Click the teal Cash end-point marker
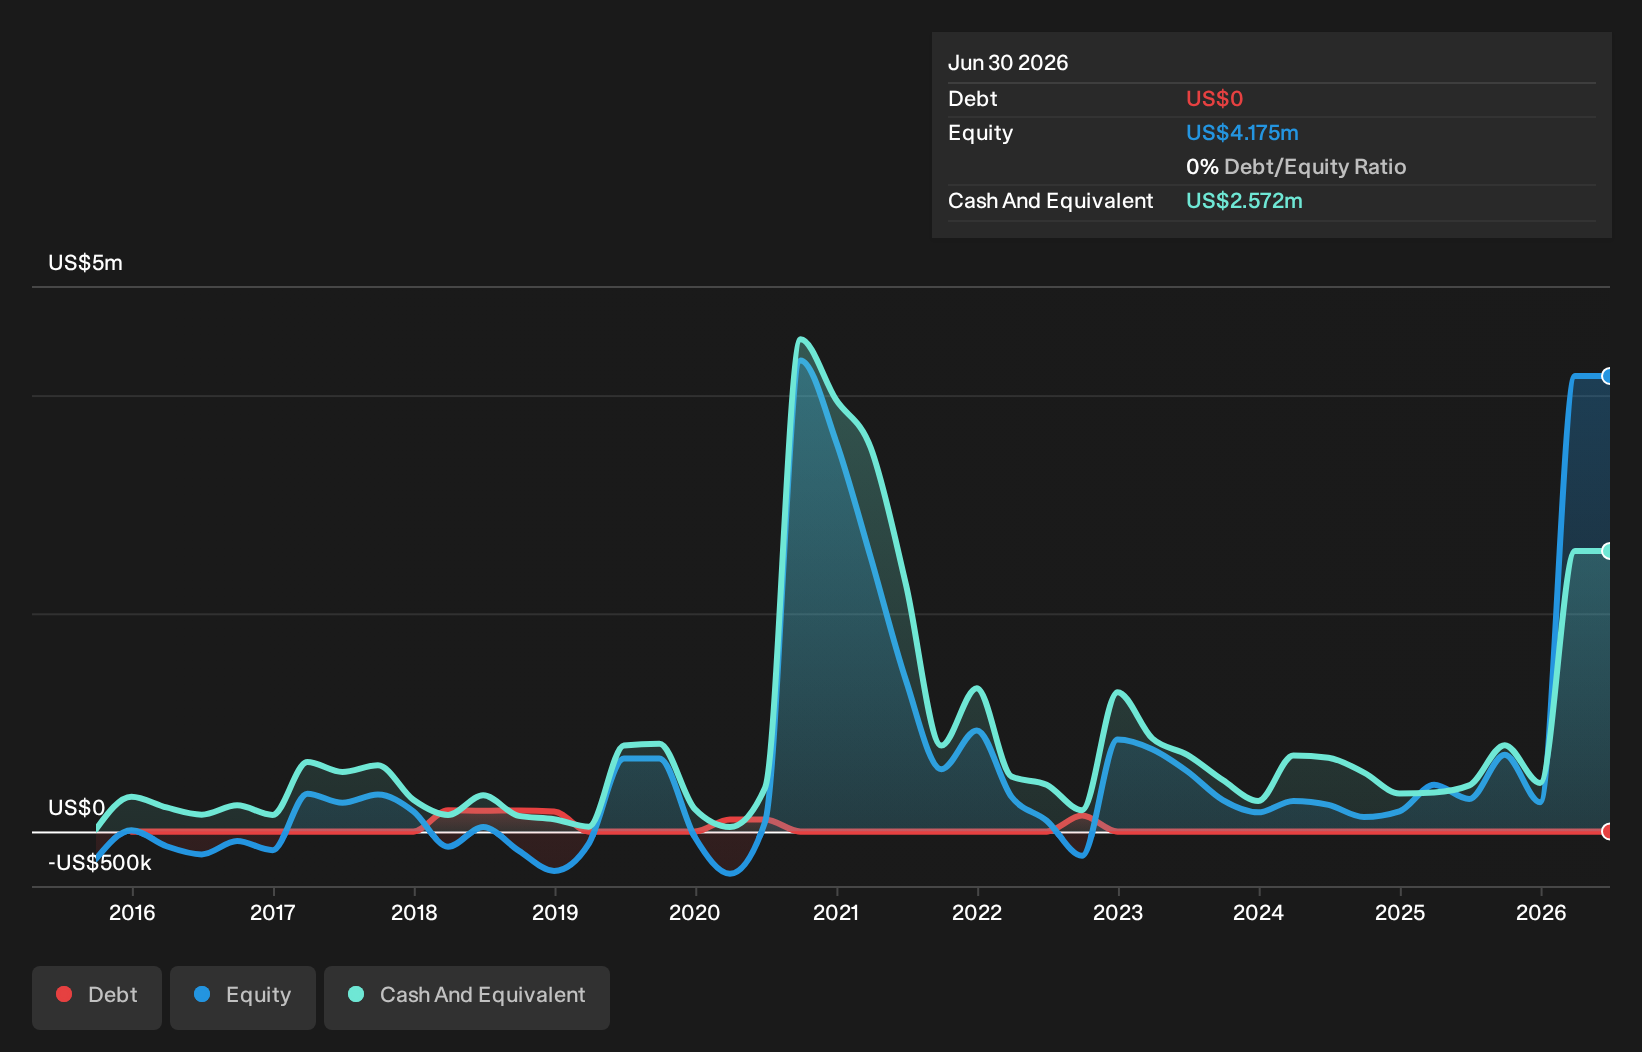Viewport: 1642px width, 1052px height. tap(1607, 551)
